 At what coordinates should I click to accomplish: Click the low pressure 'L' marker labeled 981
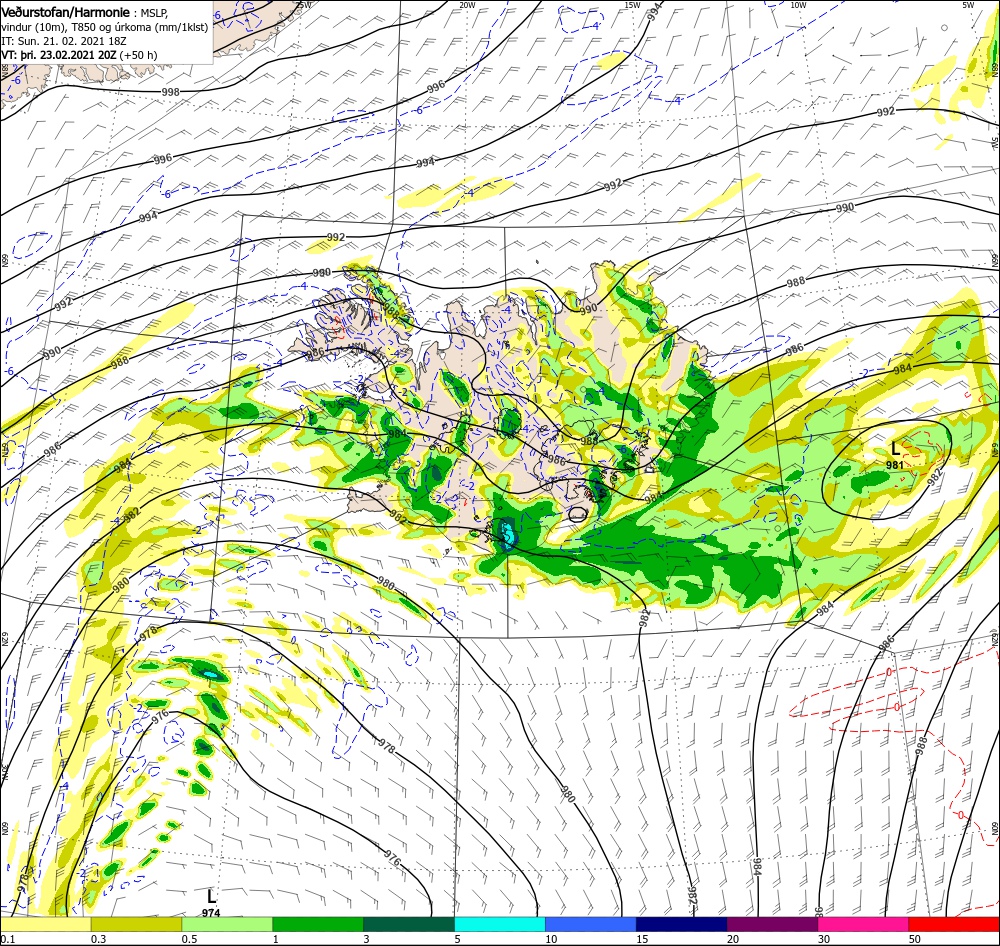pos(895,448)
